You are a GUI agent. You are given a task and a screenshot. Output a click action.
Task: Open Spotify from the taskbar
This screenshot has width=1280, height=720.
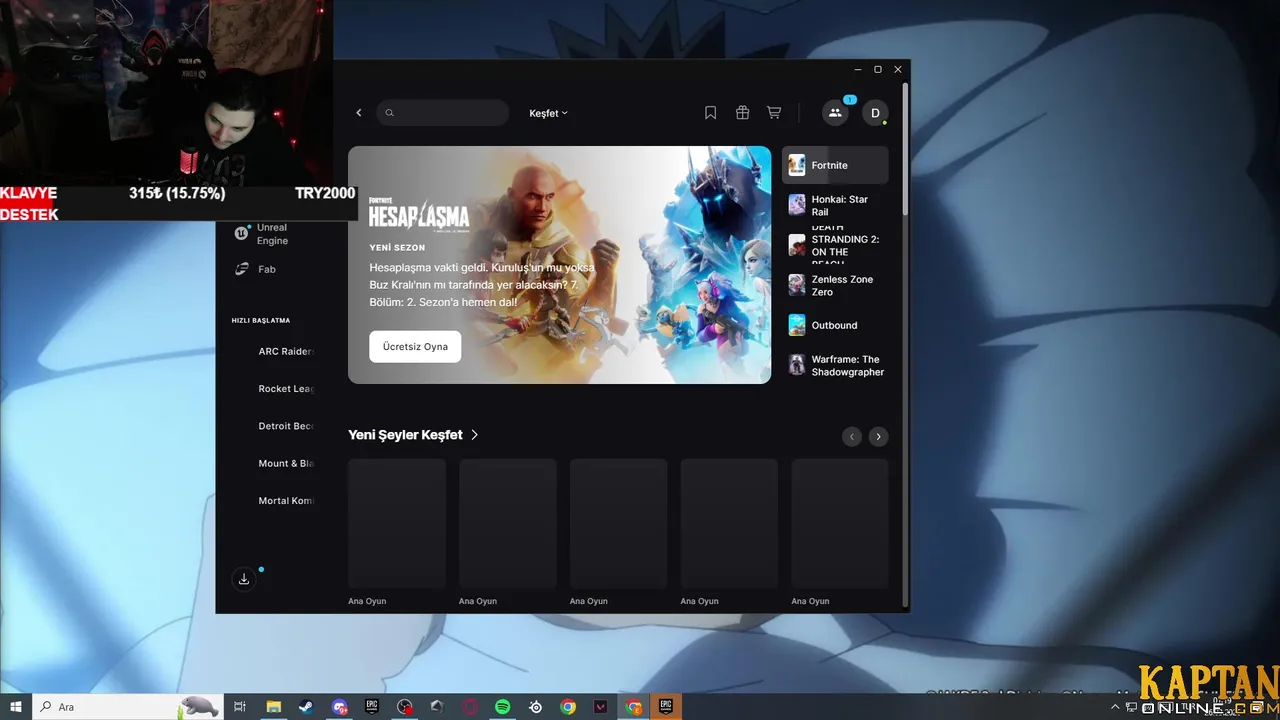pyautogui.click(x=503, y=707)
